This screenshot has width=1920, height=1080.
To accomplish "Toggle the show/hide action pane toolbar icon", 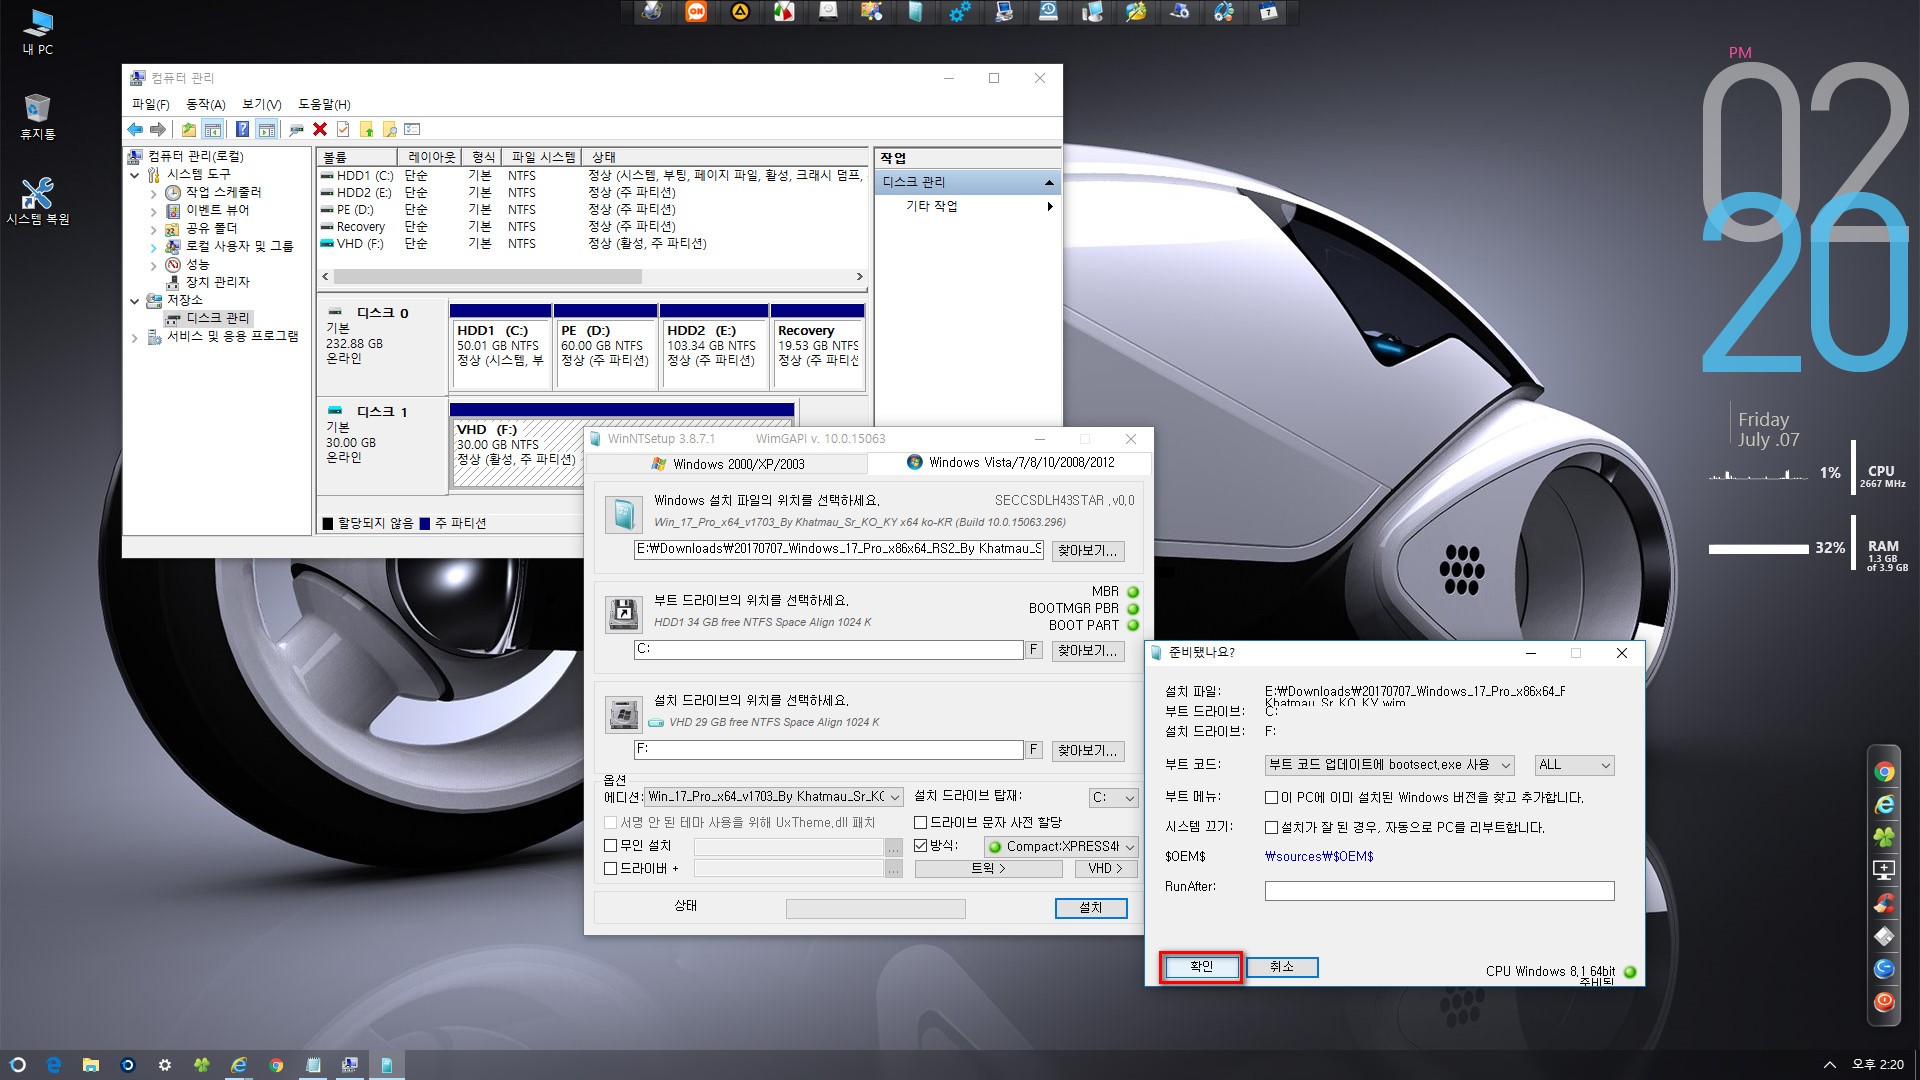I will (x=266, y=129).
